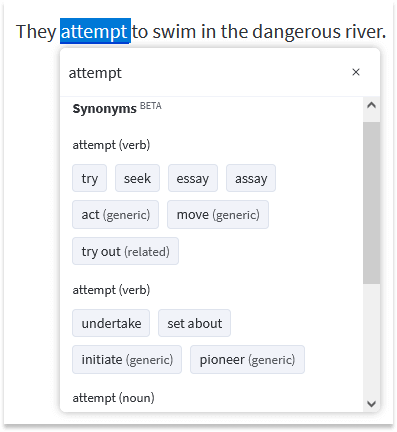This screenshot has width=397, height=432.
Task: Select the synonym "seek"
Action: point(137,178)
